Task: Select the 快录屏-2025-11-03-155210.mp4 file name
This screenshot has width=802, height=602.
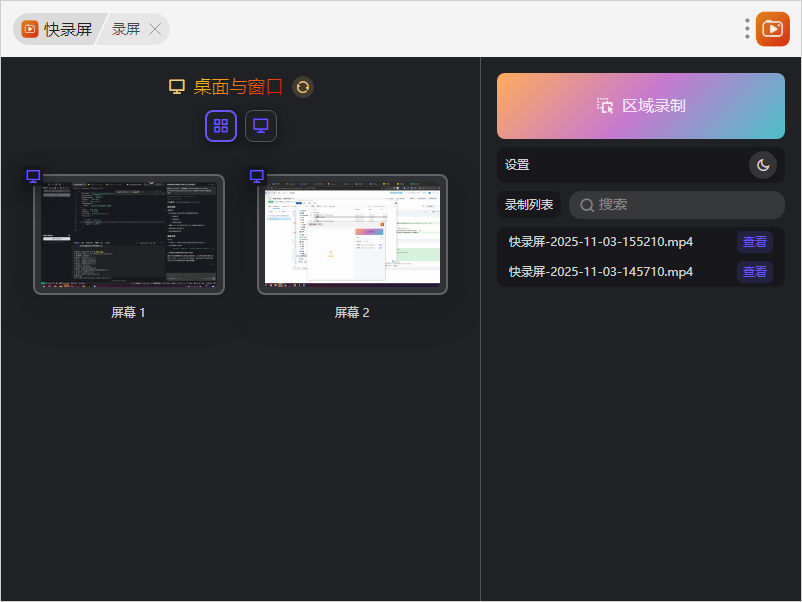Action: click(x=601, y=242)
